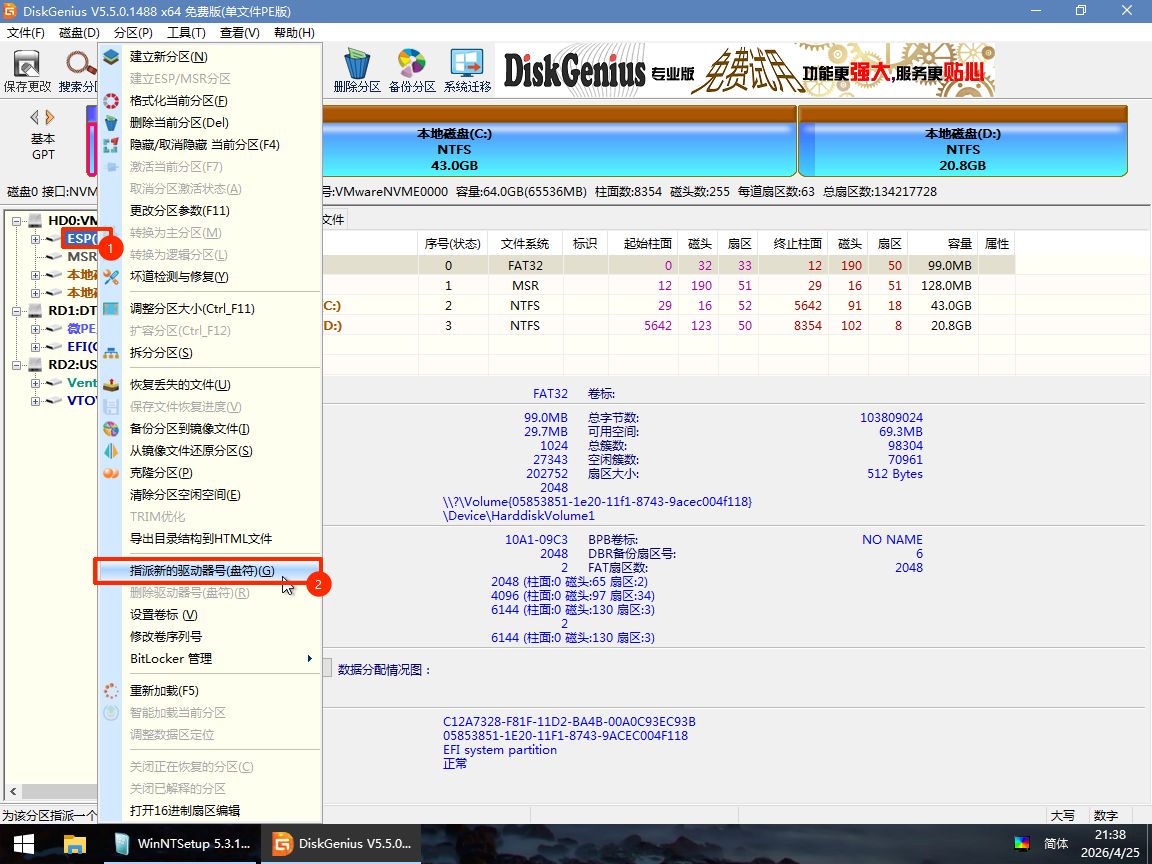This screenshot has height=864, width=1152.
Task: Click the 文件系统 column header
Action: click(525, 243)
